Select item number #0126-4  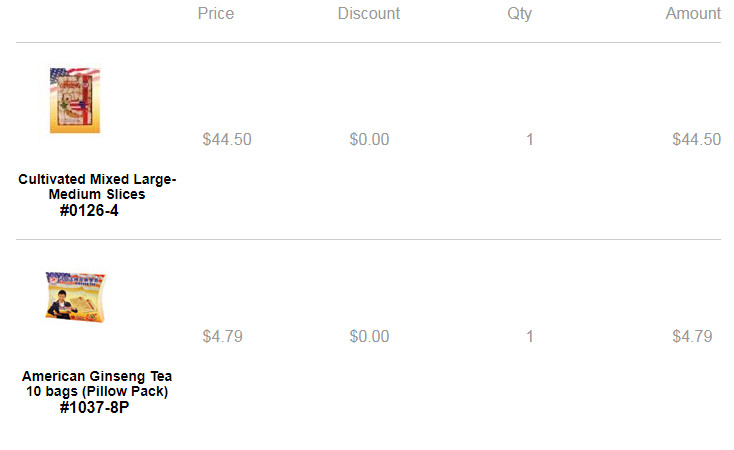[89, 211]
